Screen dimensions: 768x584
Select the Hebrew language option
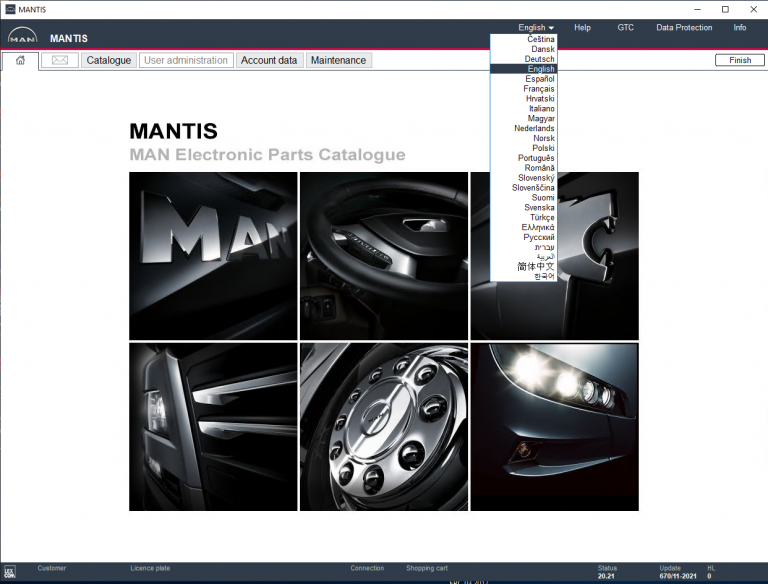pyautogui.click(x=524, y=247)
